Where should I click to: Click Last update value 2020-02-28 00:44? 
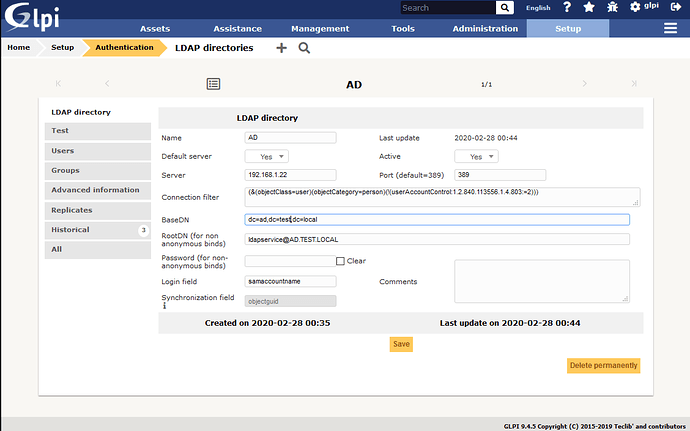point(486,138)
